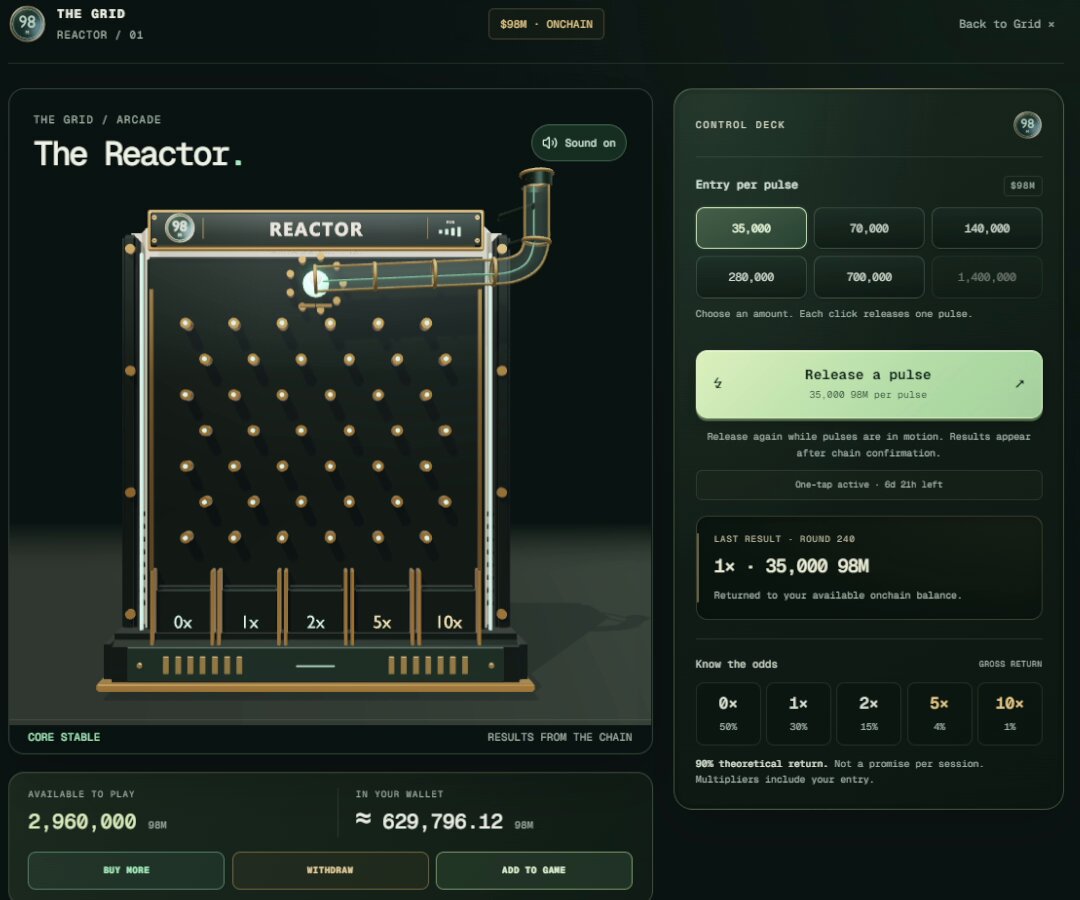Click the $98M · ONCHAIN badge
The width and height of the screenshot is (1080, 900).
(546, 24)
